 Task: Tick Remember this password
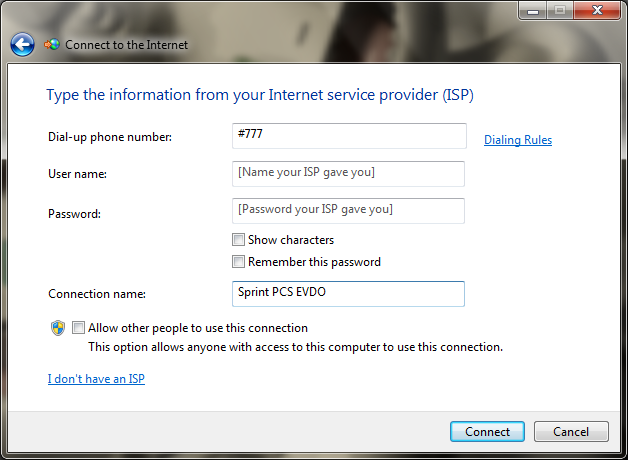pyautogui.click(x=238, y=262)
